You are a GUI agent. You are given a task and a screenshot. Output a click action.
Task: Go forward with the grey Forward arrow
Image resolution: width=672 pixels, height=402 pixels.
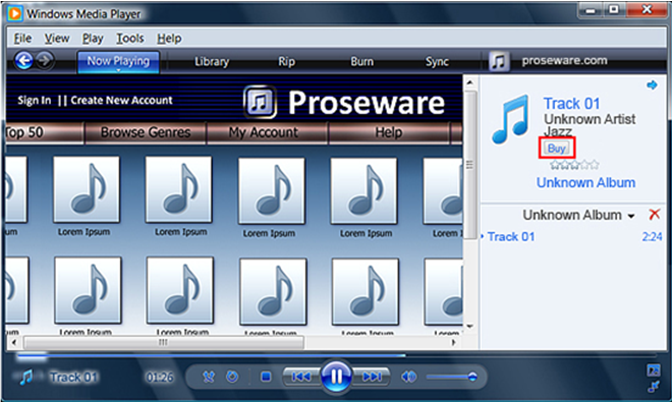click(45, 60)
